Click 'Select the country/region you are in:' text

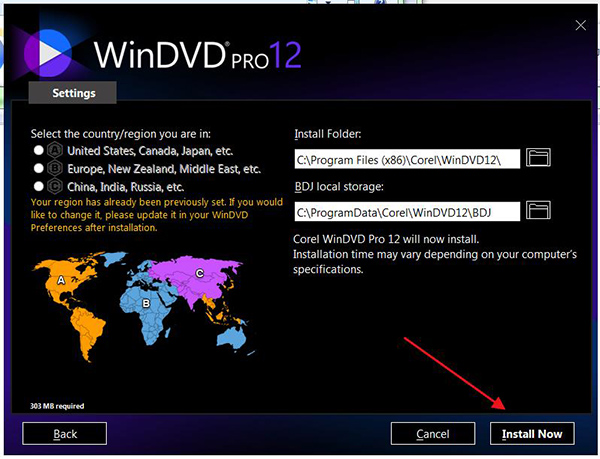pos(121,134)
